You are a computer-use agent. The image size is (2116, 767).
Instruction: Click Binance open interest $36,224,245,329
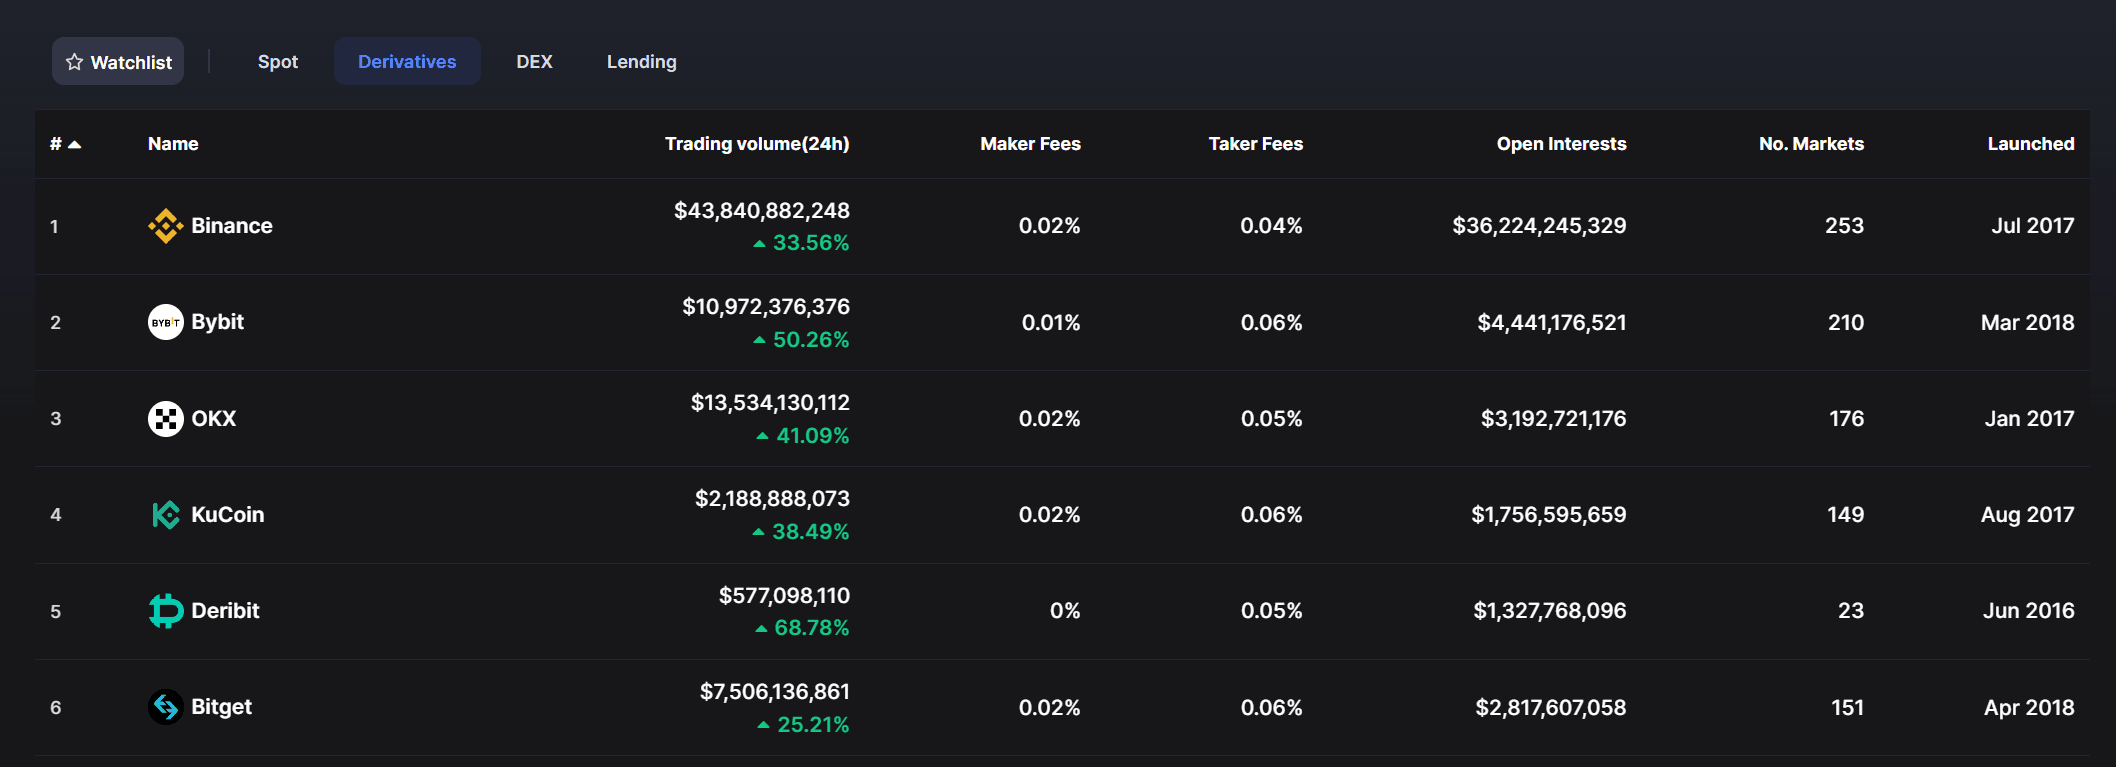pos(1539,226)
